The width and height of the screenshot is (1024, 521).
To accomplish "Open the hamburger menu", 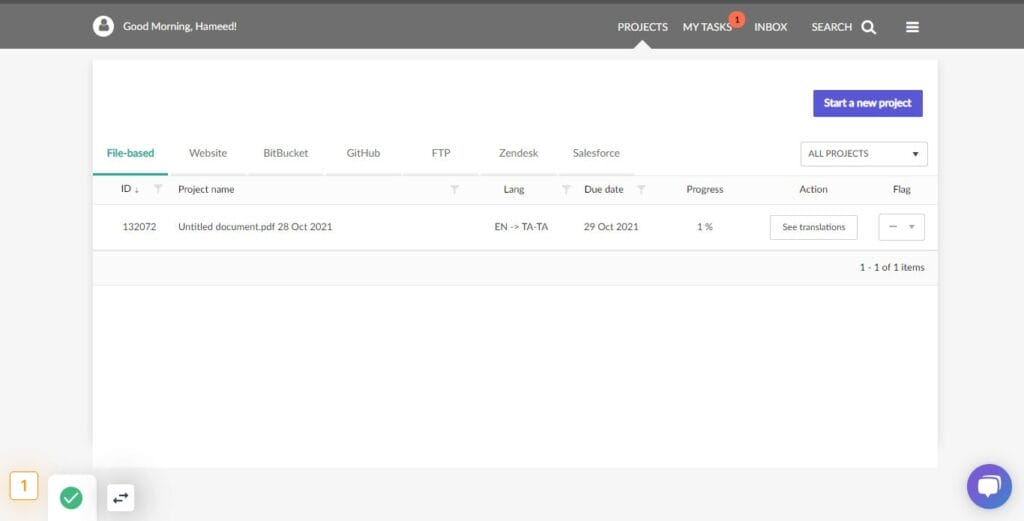I will coord(912,27).
